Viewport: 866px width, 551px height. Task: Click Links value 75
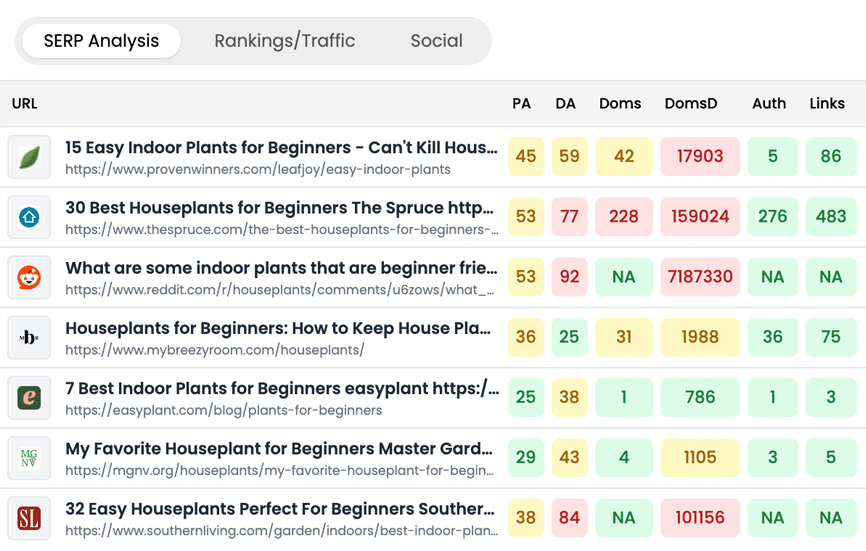[831, 337]
